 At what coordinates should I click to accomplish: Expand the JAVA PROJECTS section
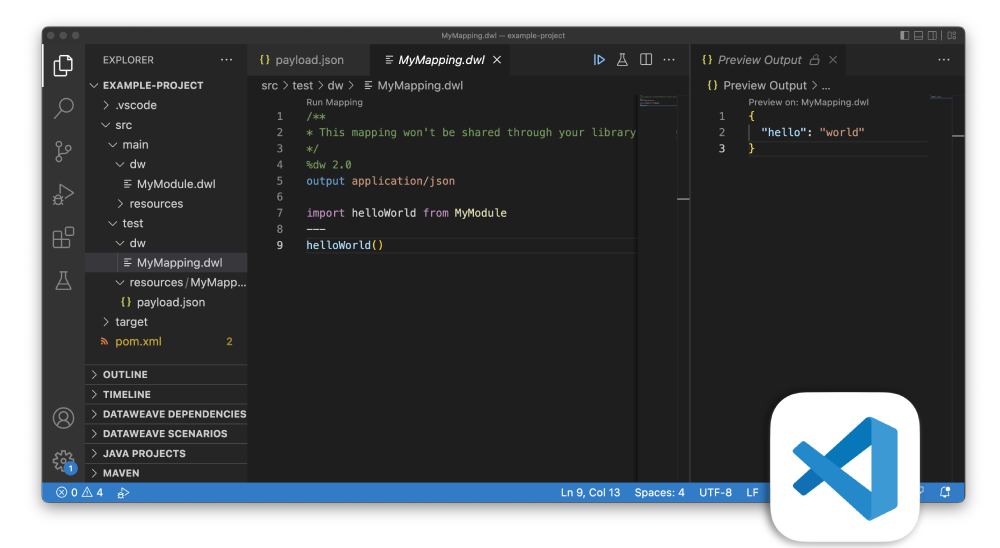click(x=166, y=454)
